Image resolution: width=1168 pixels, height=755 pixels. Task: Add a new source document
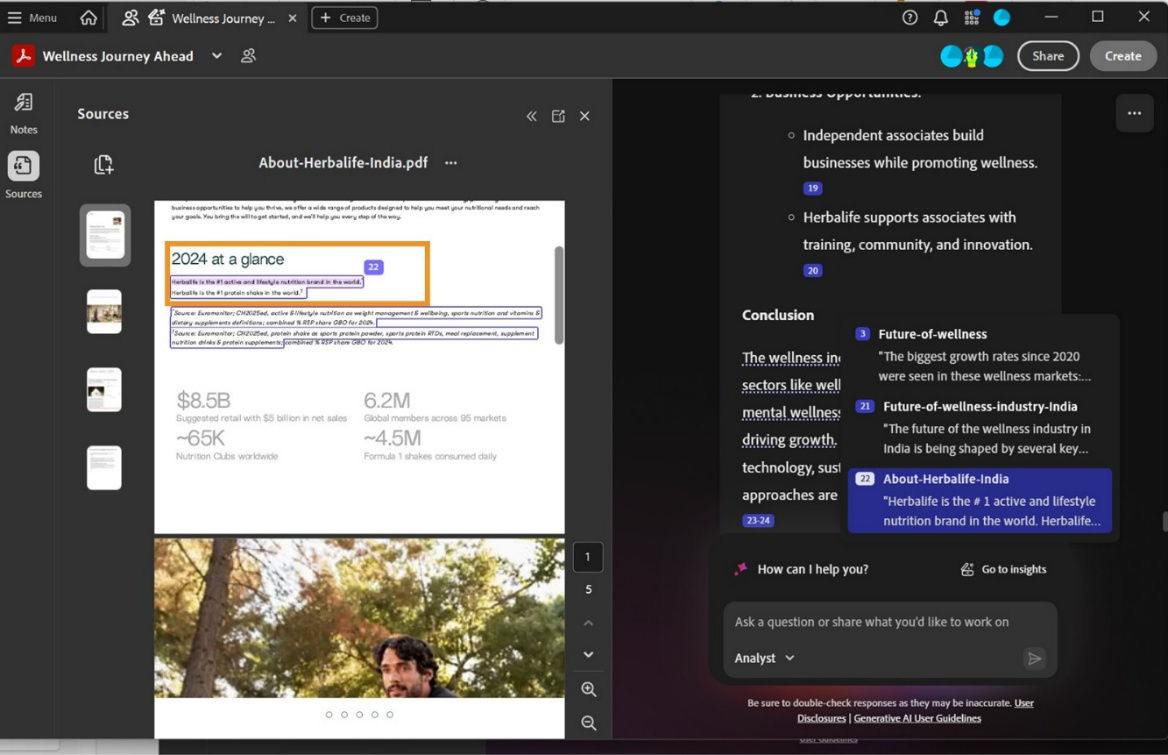coord(103,164)
